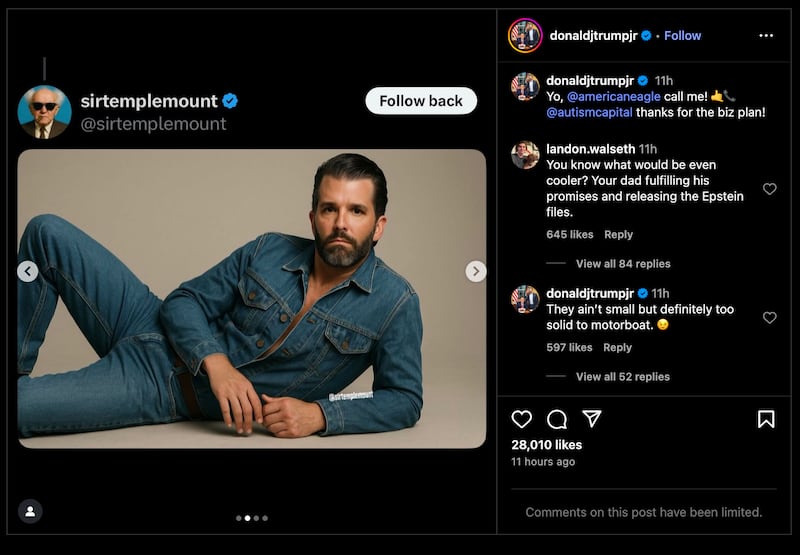Viewport: 800px width, 555px height.
Task: Like landon.walseth's comment
Action: point(769,189)
